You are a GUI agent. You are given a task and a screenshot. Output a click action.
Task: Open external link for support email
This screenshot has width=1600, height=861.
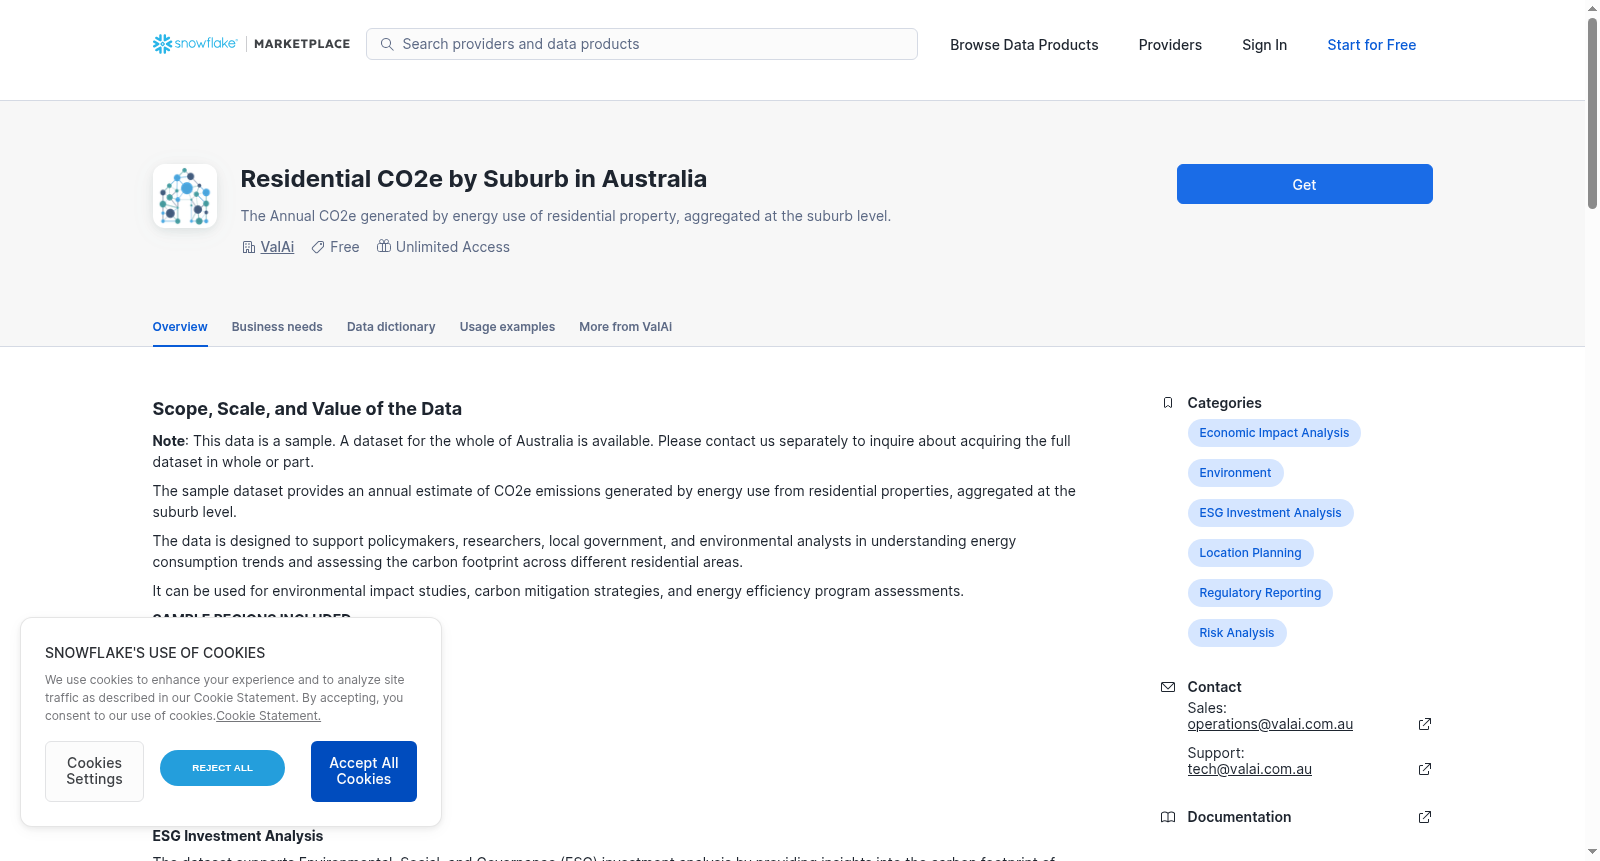(x=1425, y=769)
